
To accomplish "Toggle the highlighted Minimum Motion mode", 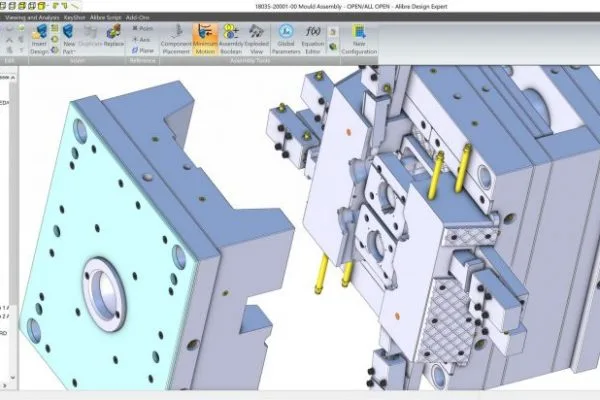I will coord(205,40).
